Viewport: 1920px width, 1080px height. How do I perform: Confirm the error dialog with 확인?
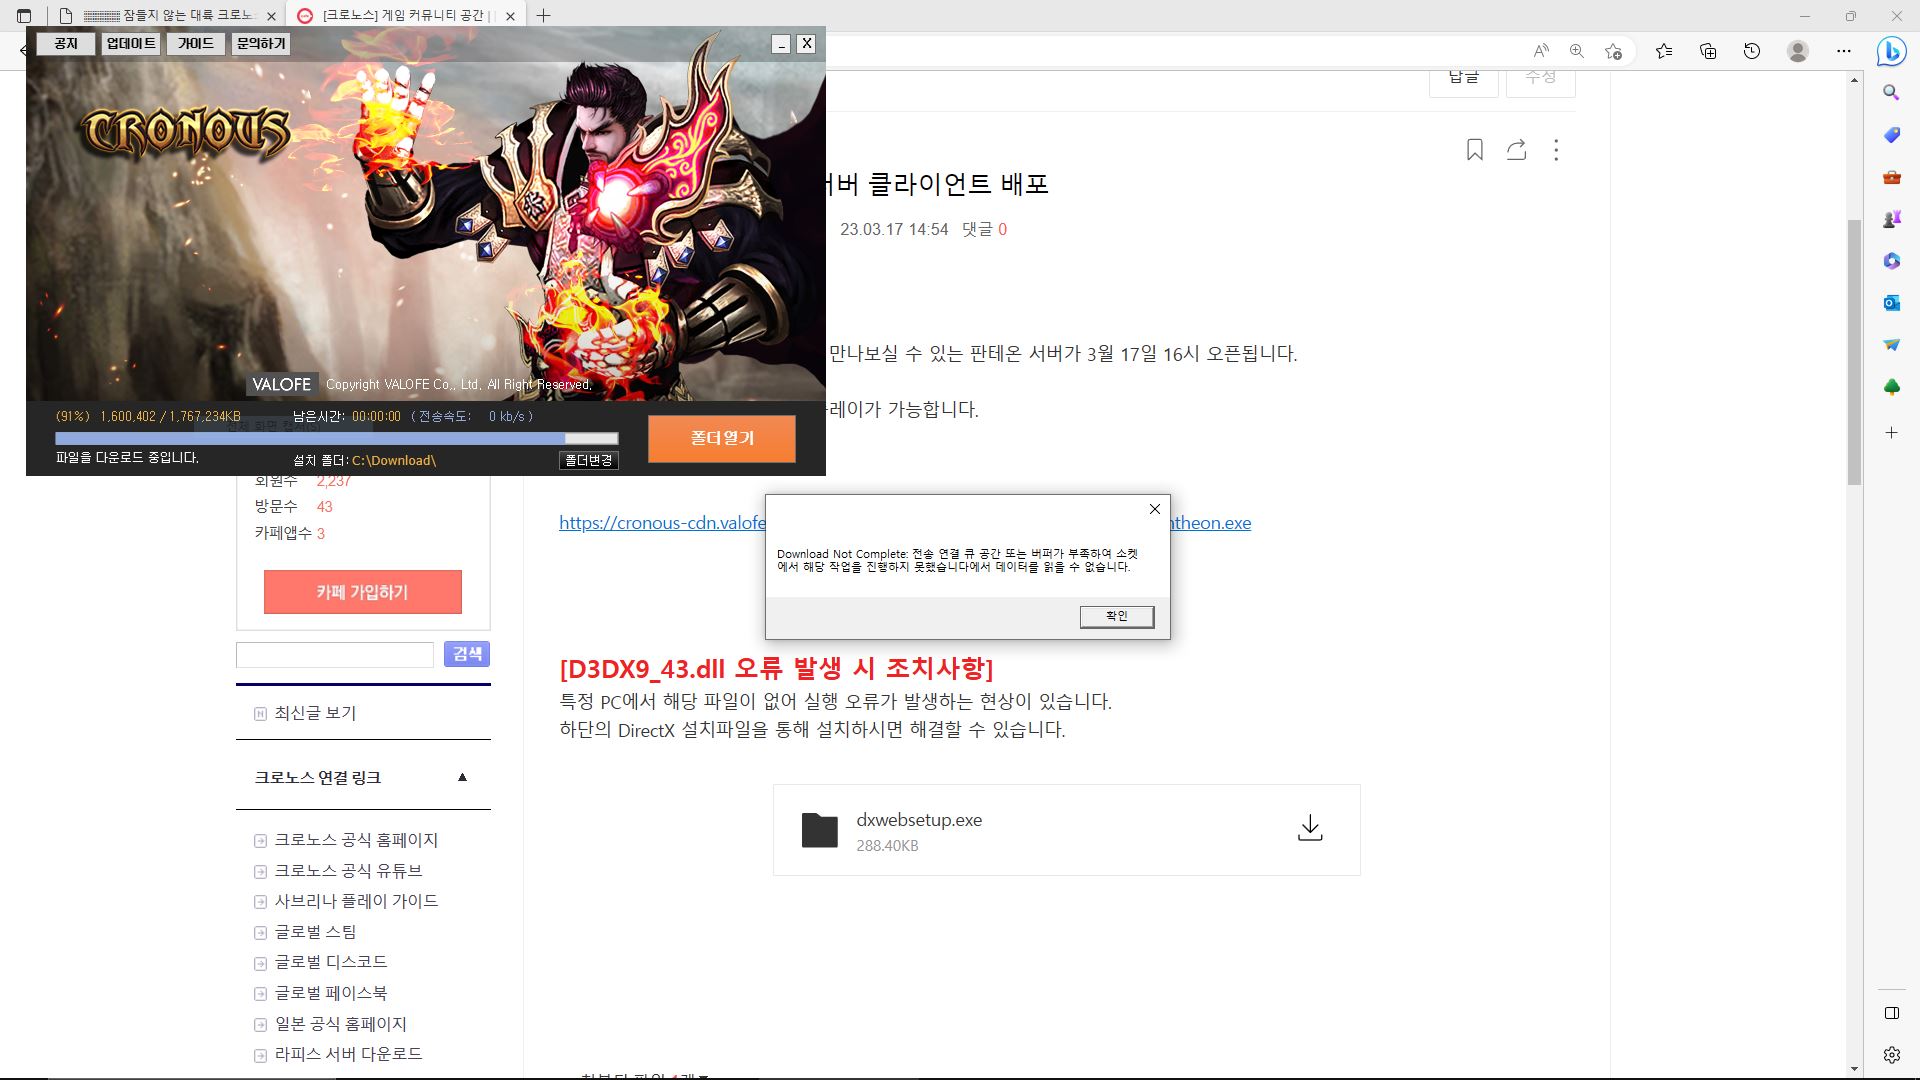(x=1117, y=616)
